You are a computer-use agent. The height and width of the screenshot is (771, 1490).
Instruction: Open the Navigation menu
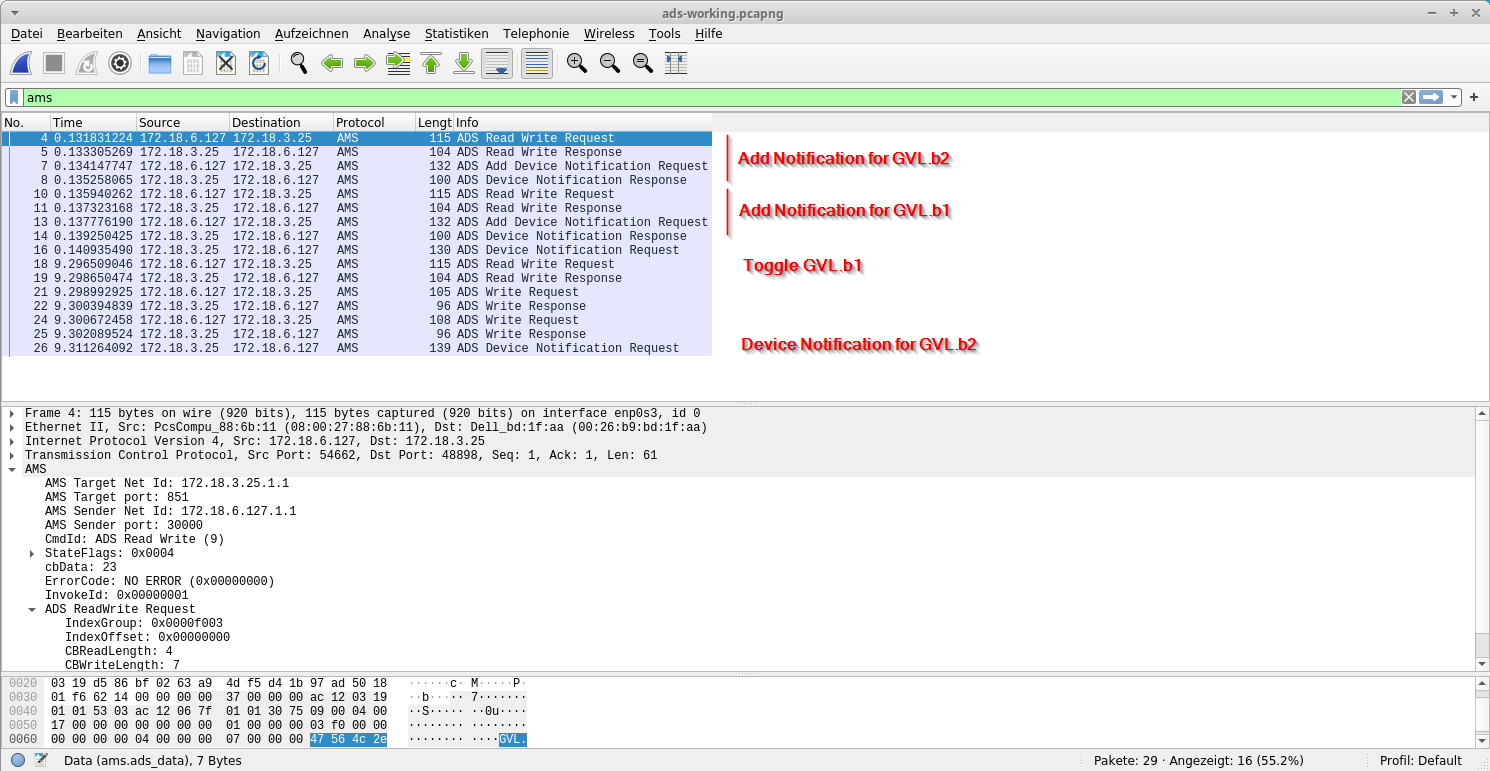(x=228, y=33)
